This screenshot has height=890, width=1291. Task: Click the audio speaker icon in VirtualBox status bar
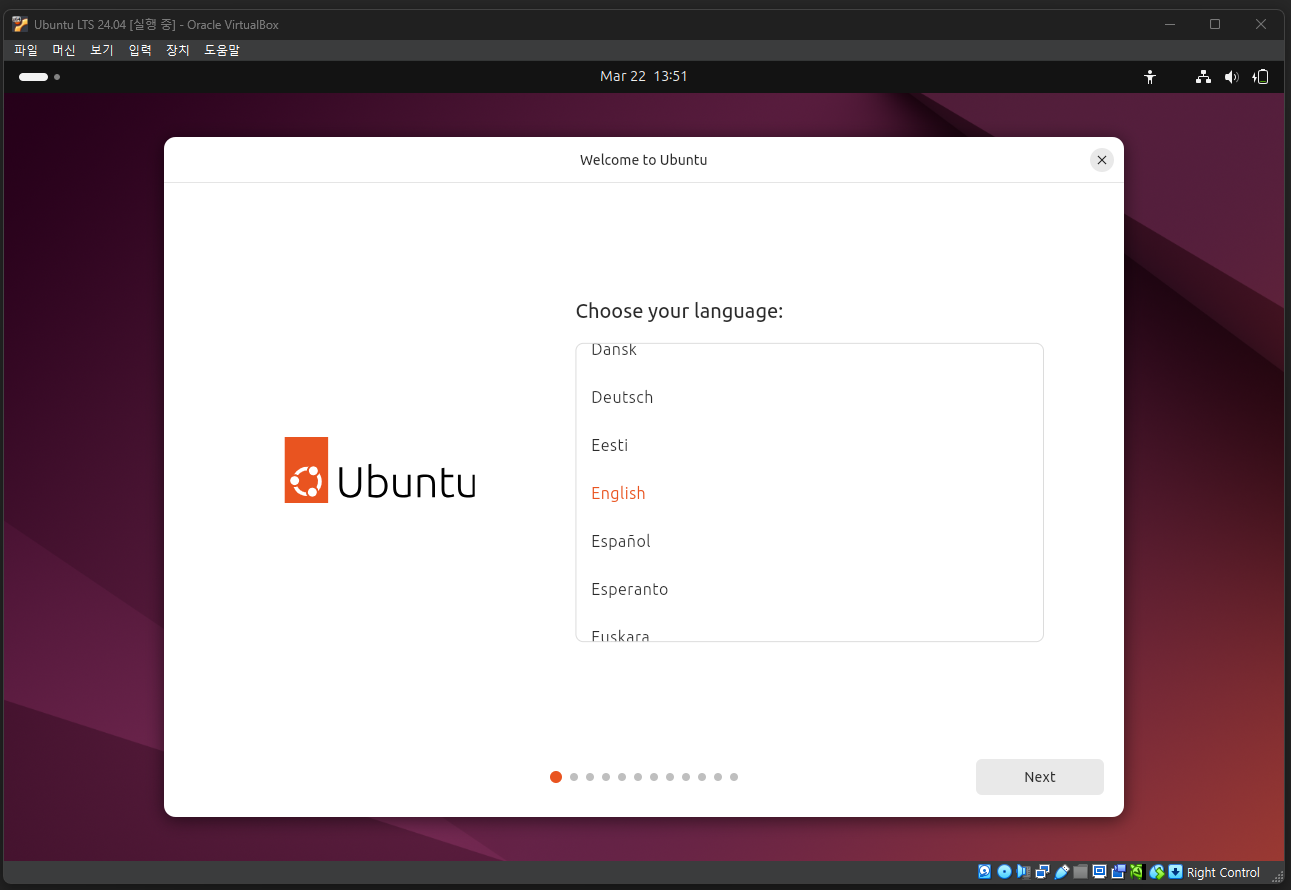(1023, 872)
